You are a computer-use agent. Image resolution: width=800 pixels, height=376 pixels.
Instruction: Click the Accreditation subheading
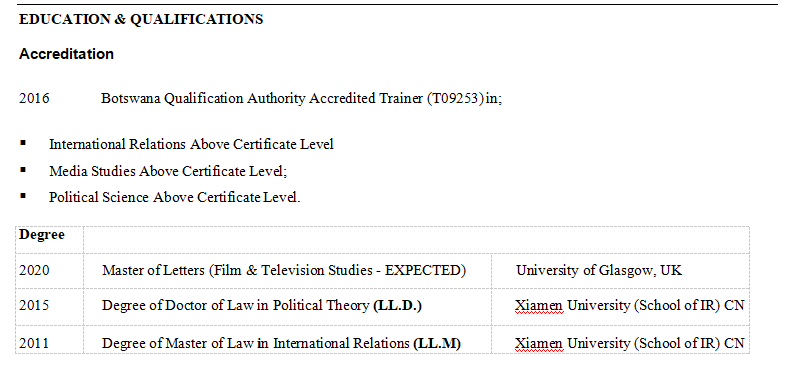click(x=66, y=54)
